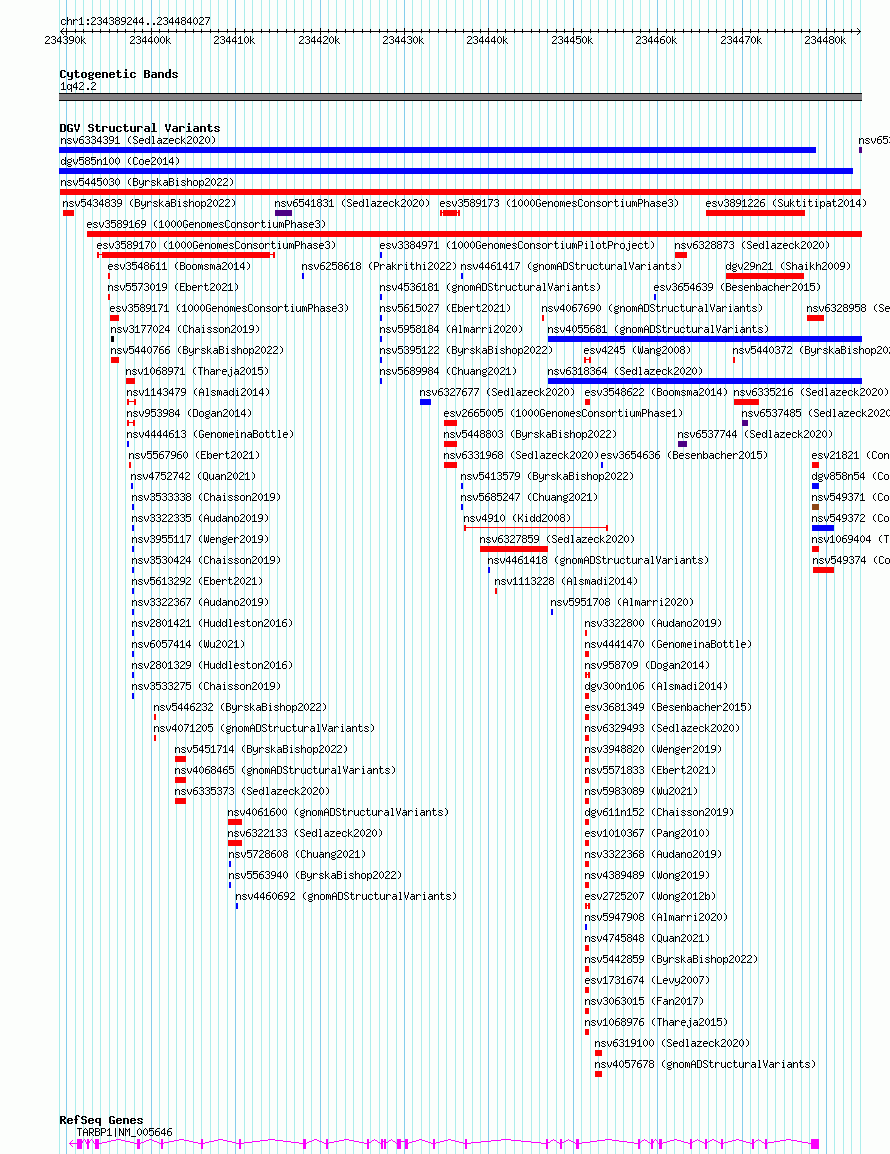The height and width of the screenshot is (1154, 890).
Task: Open the nsv5445030 (ByrskaBishop2022) variant
Action: (x=147, y=182)
